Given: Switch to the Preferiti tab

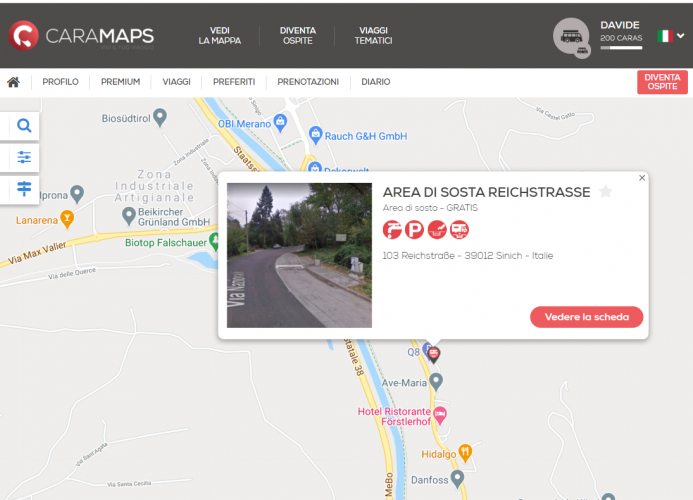Looking at the screenshot, I should tap(234, 82).
